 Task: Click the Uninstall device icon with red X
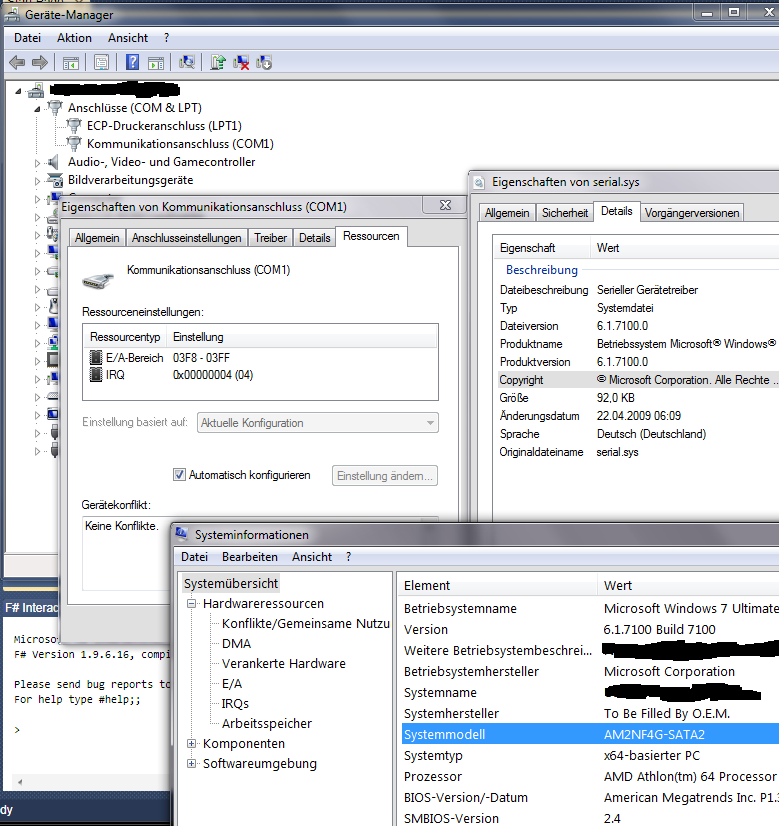[241, 63]
